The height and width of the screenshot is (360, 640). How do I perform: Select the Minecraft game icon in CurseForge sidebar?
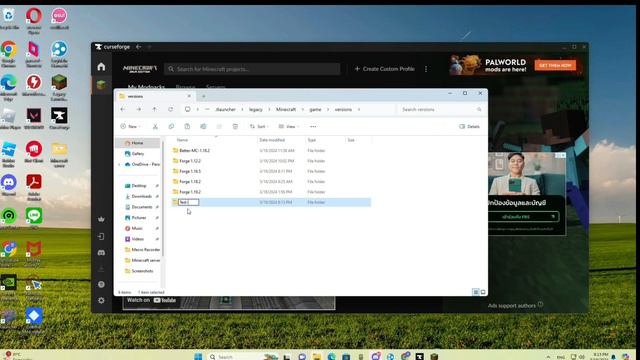101,84
